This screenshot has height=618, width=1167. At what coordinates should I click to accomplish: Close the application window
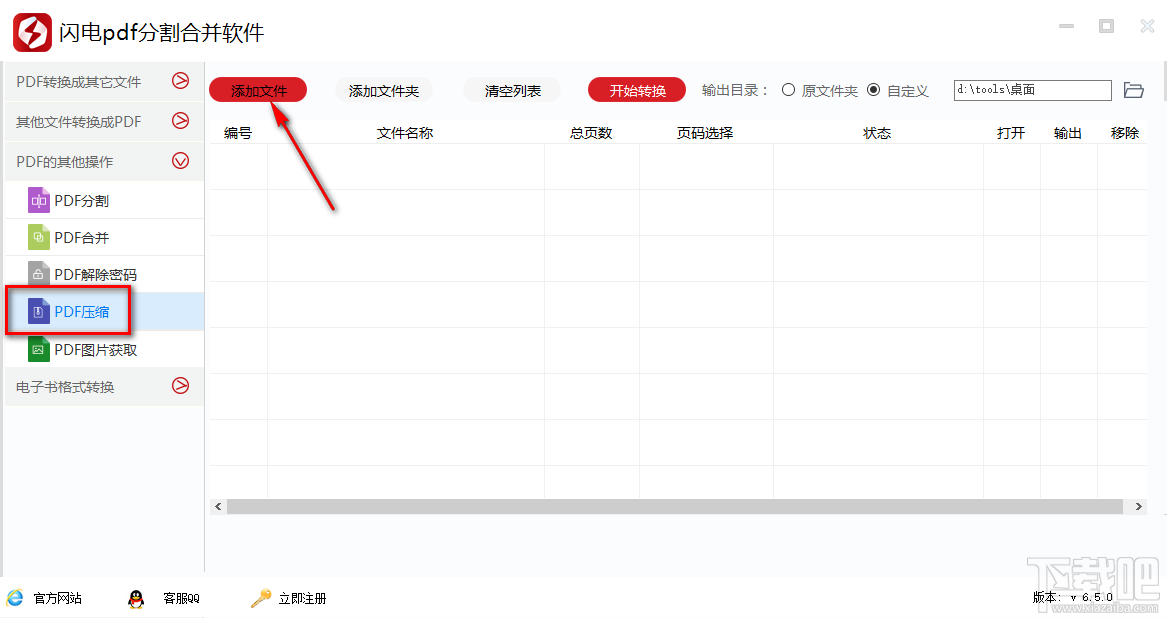pyautogui.click(x=1147, y=26)
